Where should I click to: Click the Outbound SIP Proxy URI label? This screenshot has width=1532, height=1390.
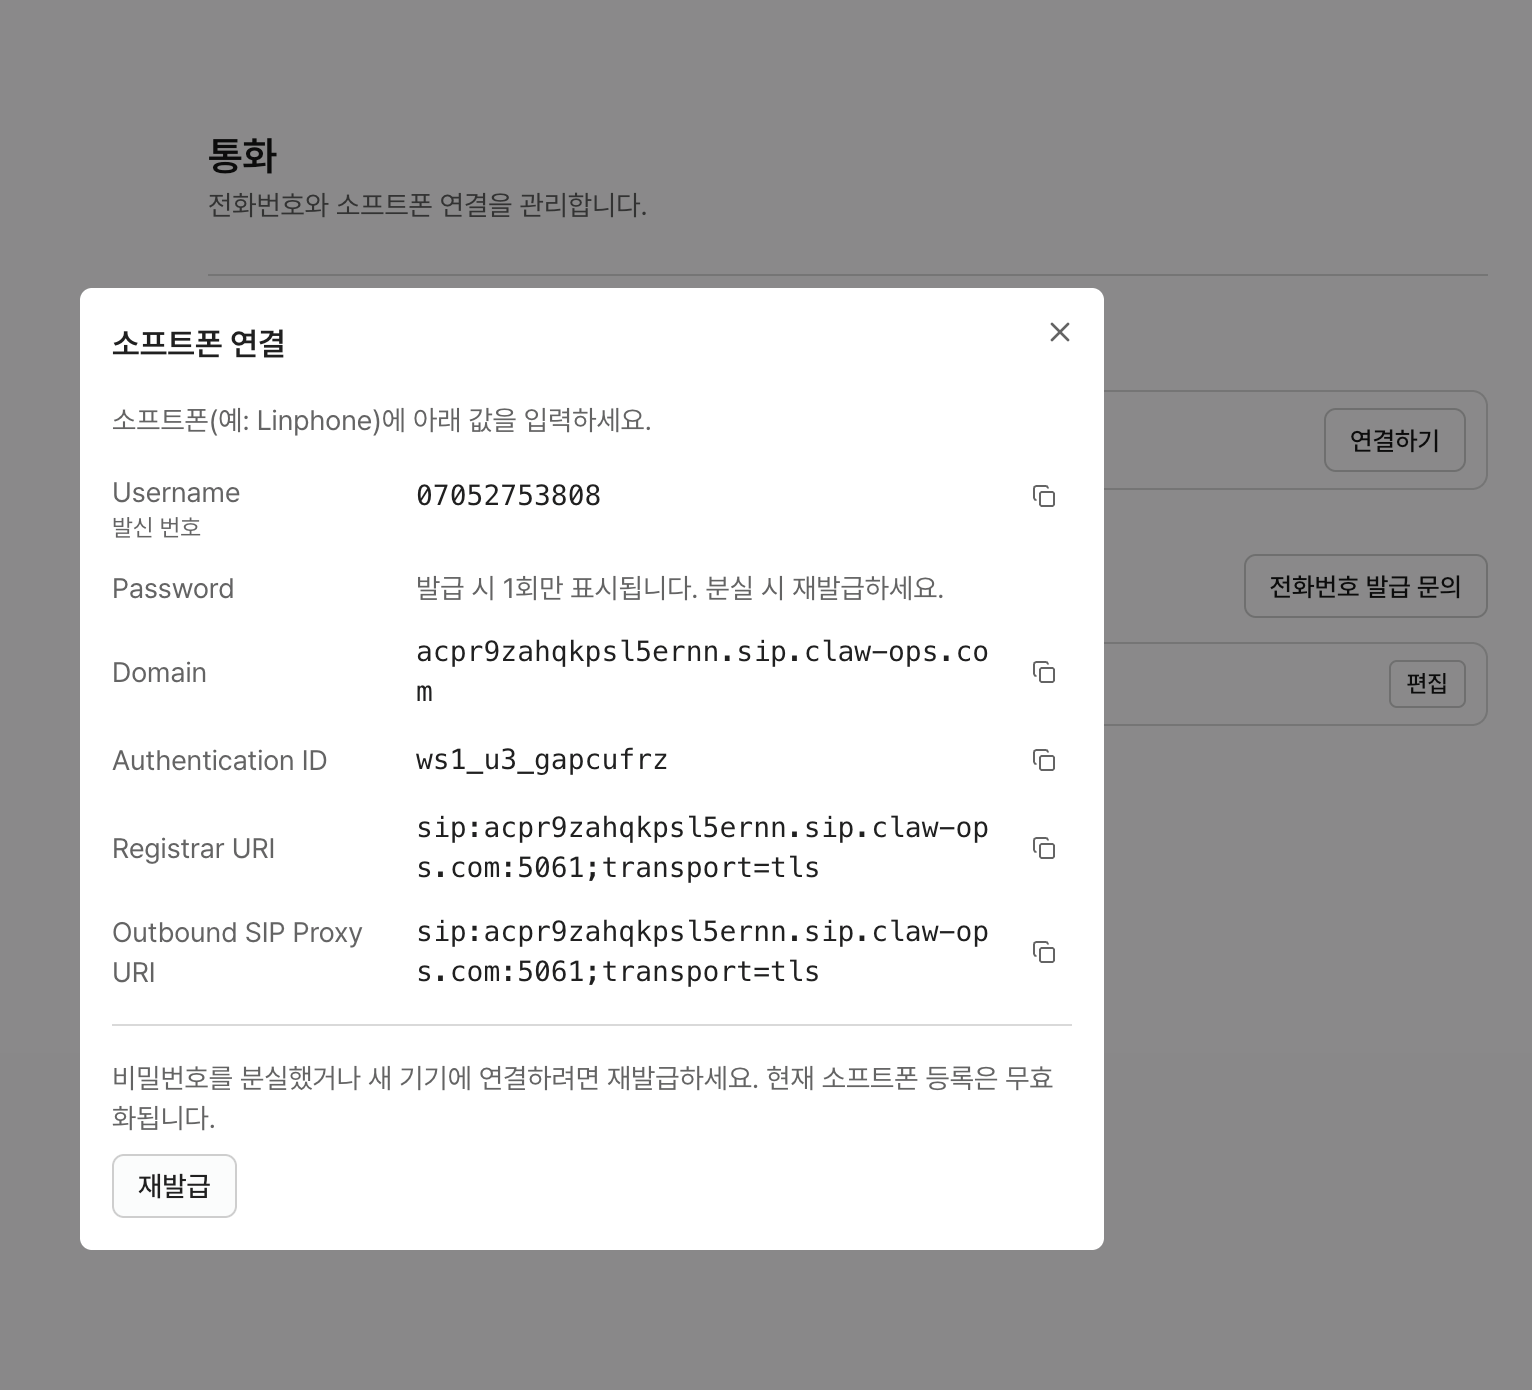click(237, 952)
